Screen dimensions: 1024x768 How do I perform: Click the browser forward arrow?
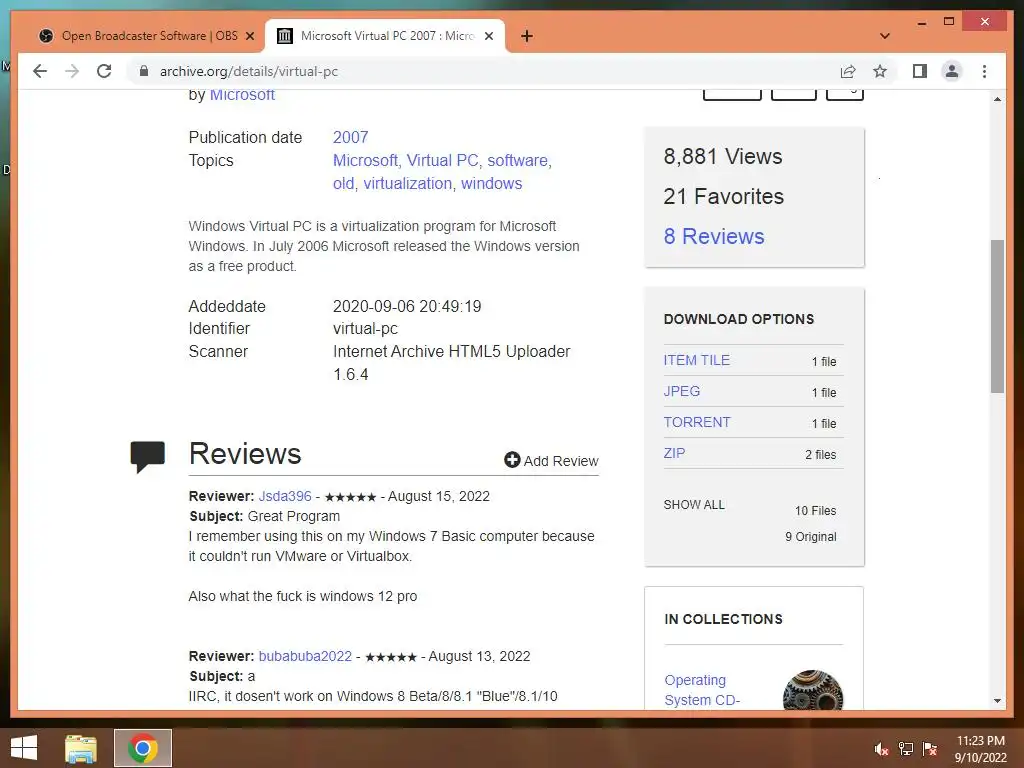click(72, 71)
